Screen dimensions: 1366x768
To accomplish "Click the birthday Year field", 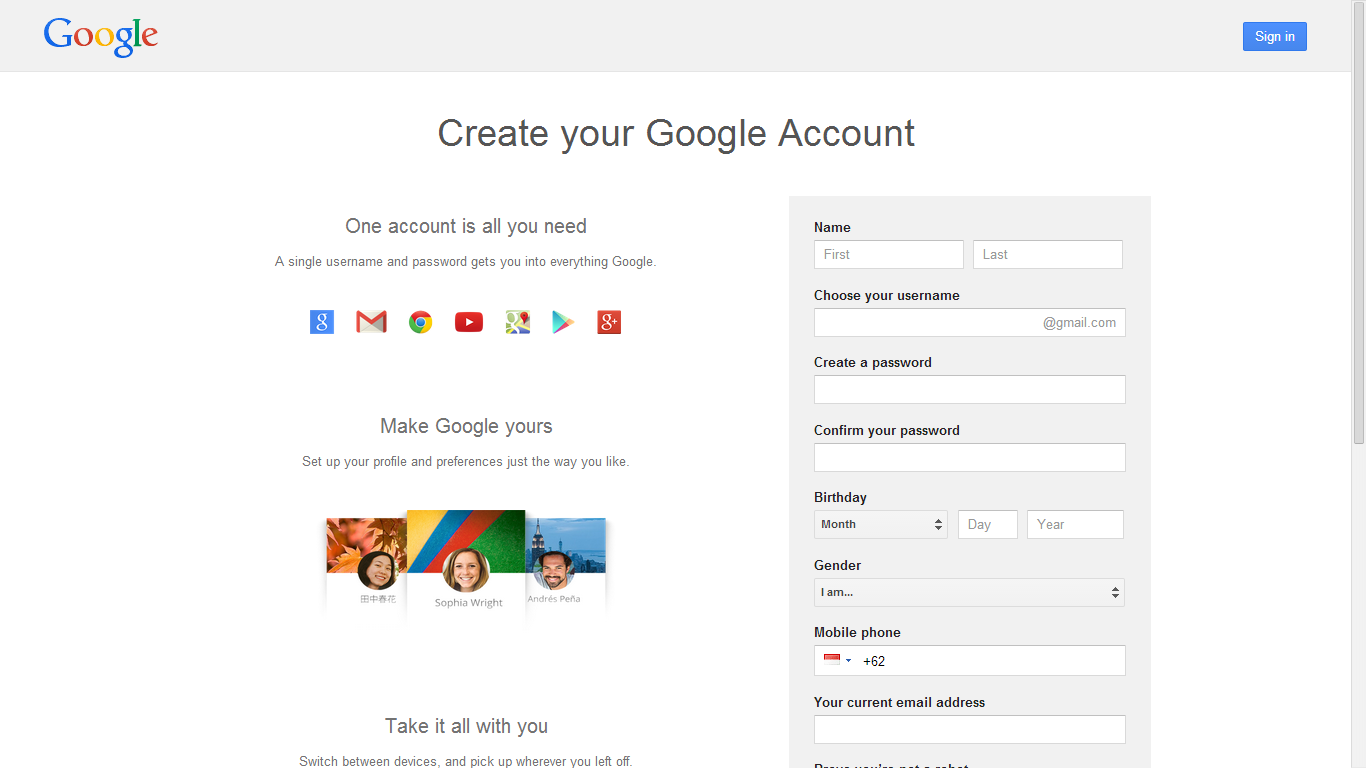I will pyautogui.click(x=1074, y=524).
